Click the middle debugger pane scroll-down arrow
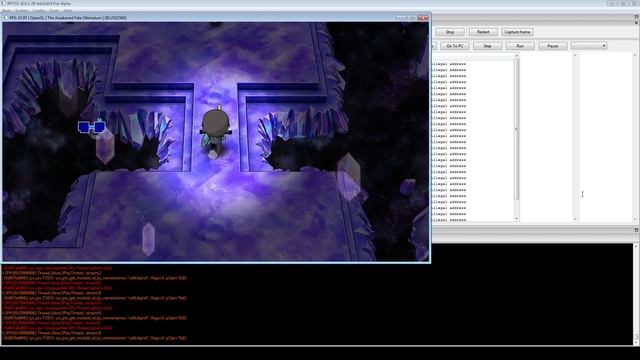The width and height of the screenshot is (640, 360). 575,219
